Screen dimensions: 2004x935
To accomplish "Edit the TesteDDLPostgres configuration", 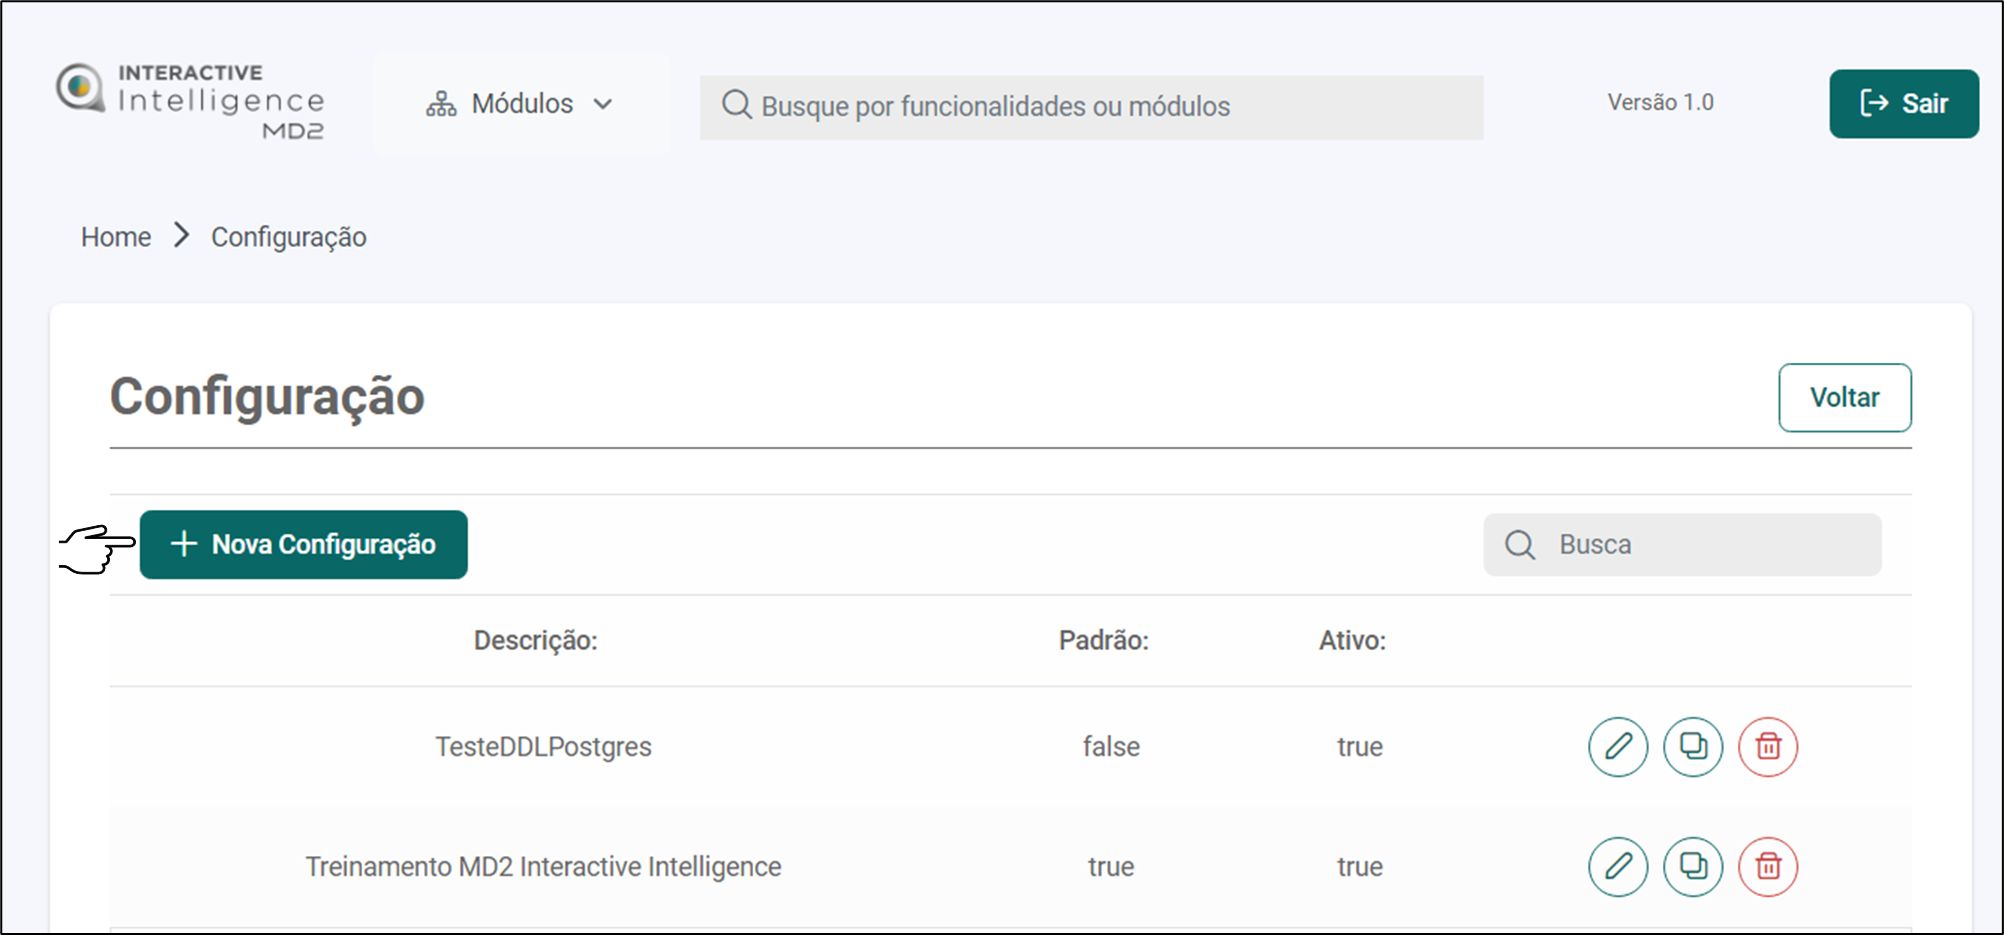I will point(1617,747).
